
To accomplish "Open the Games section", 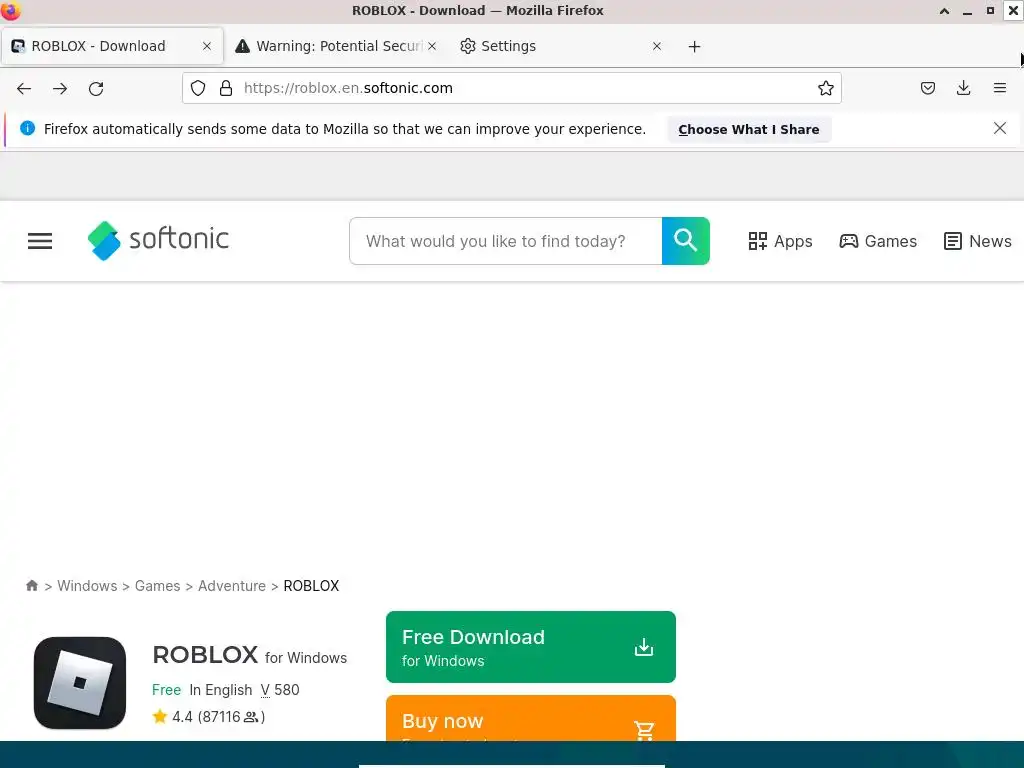I will pyautogui.click(x=878, y=241).
